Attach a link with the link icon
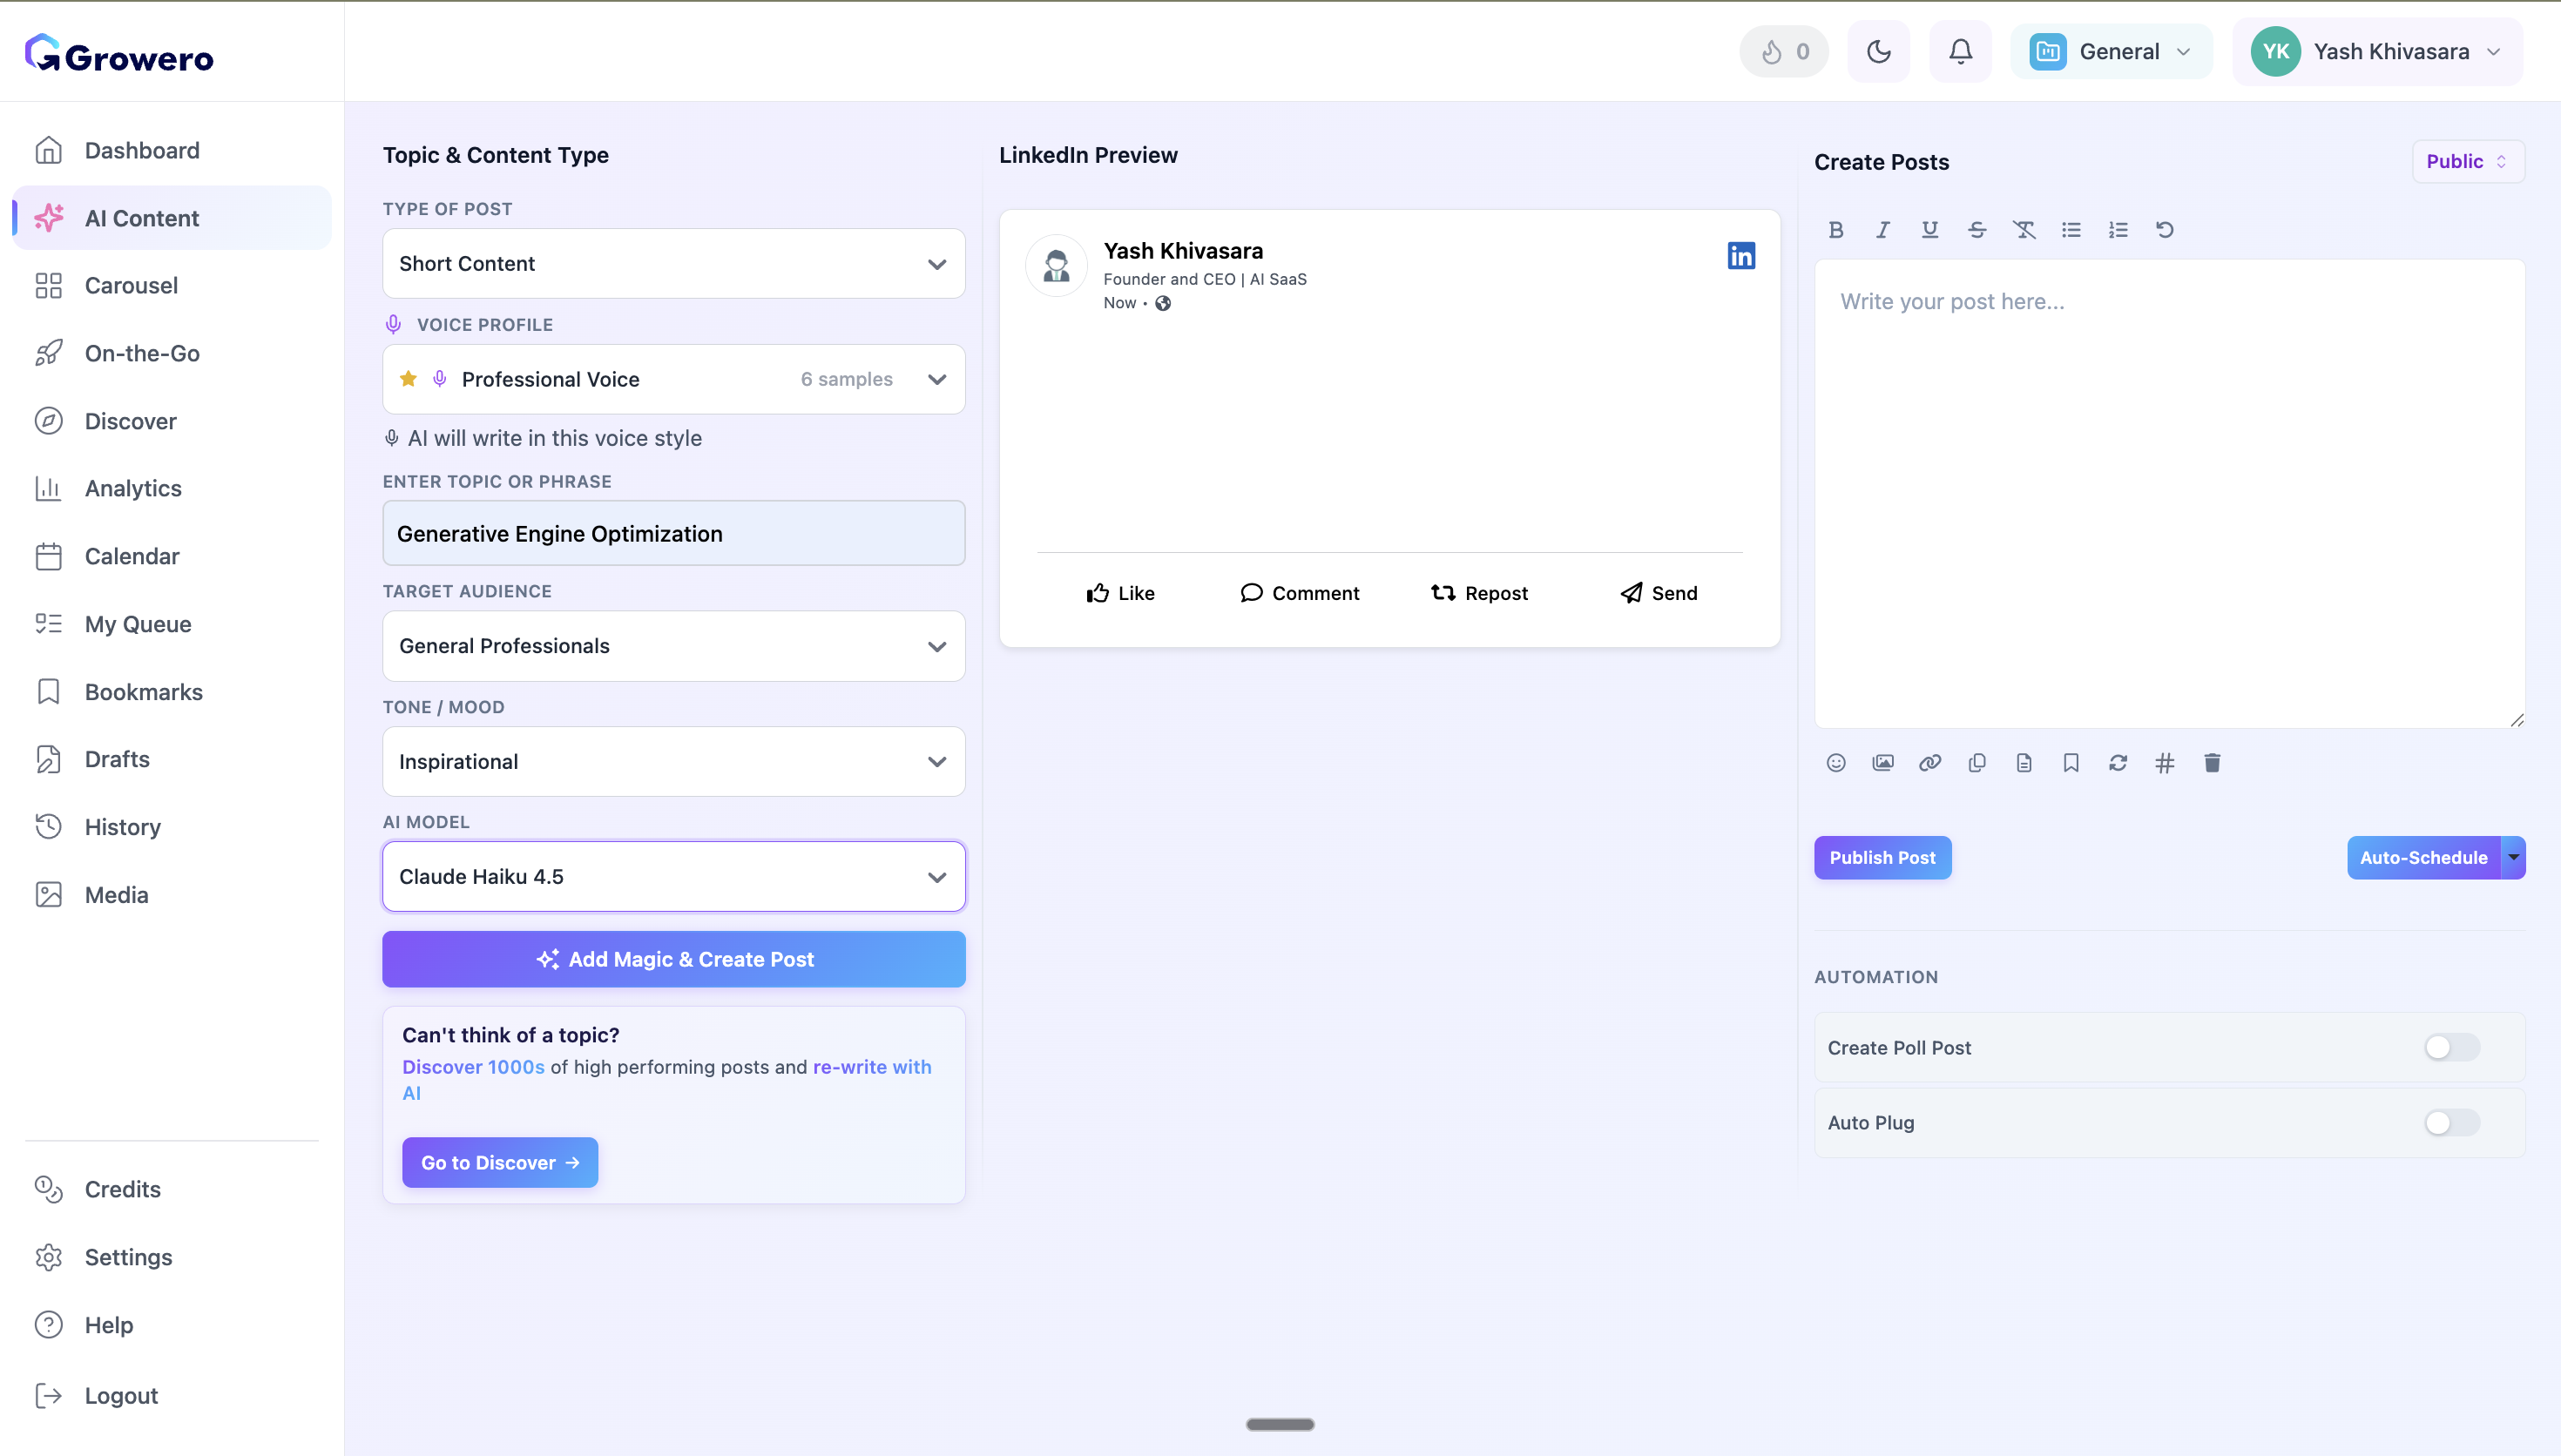Image resolution: width=2561 pixels, height=1456 pixels. click(1930, 762)
